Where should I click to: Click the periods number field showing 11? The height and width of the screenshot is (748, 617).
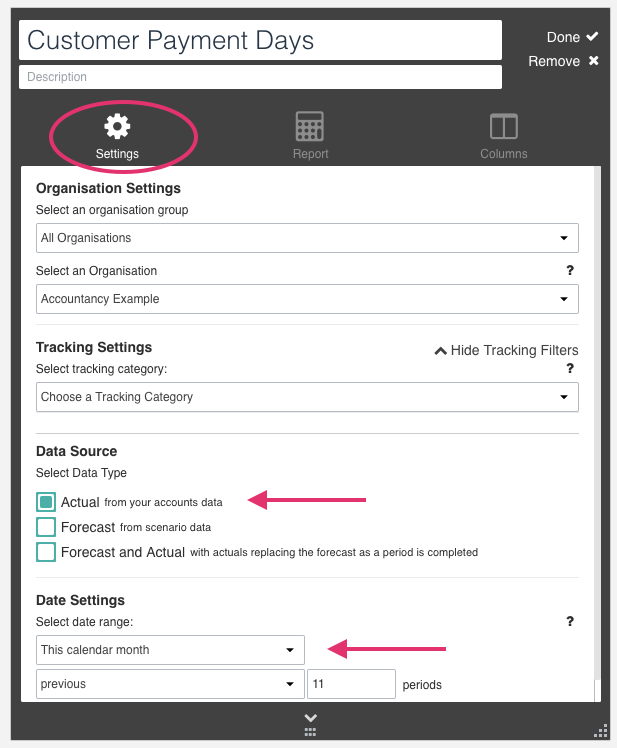coord(351,684)
